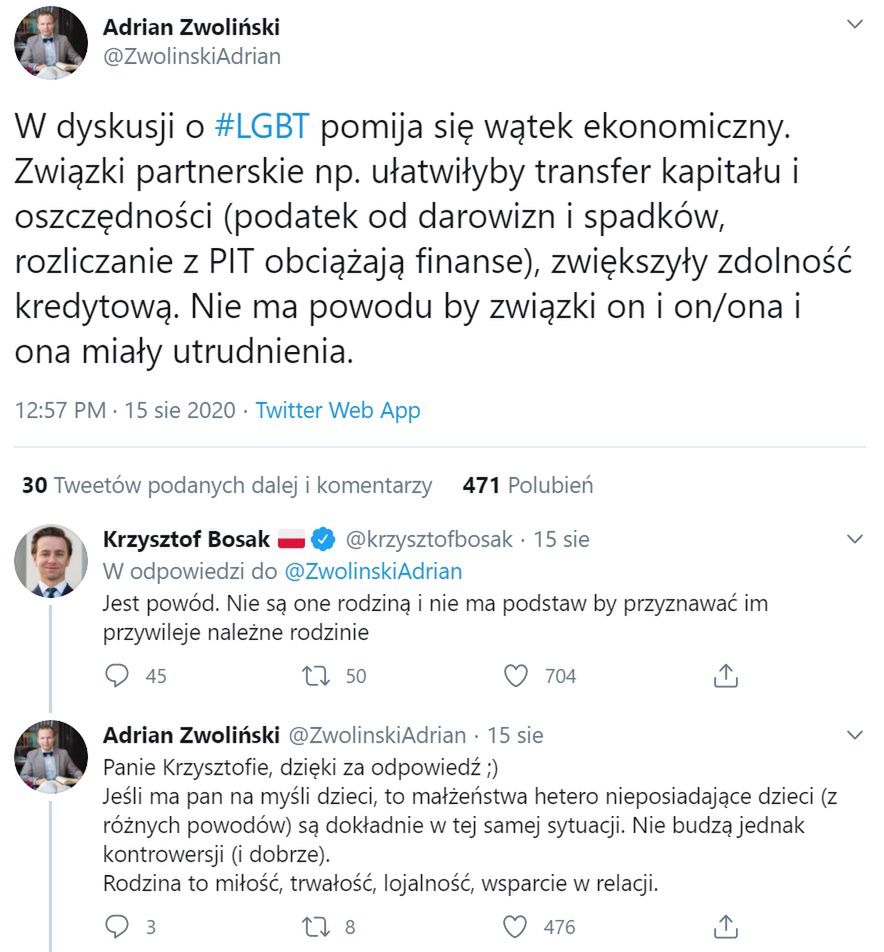Reply to Adrian Zwoliński's second tweet
Image resolution: width=884 pixels, height=952 pixels.
click(118, 926)
